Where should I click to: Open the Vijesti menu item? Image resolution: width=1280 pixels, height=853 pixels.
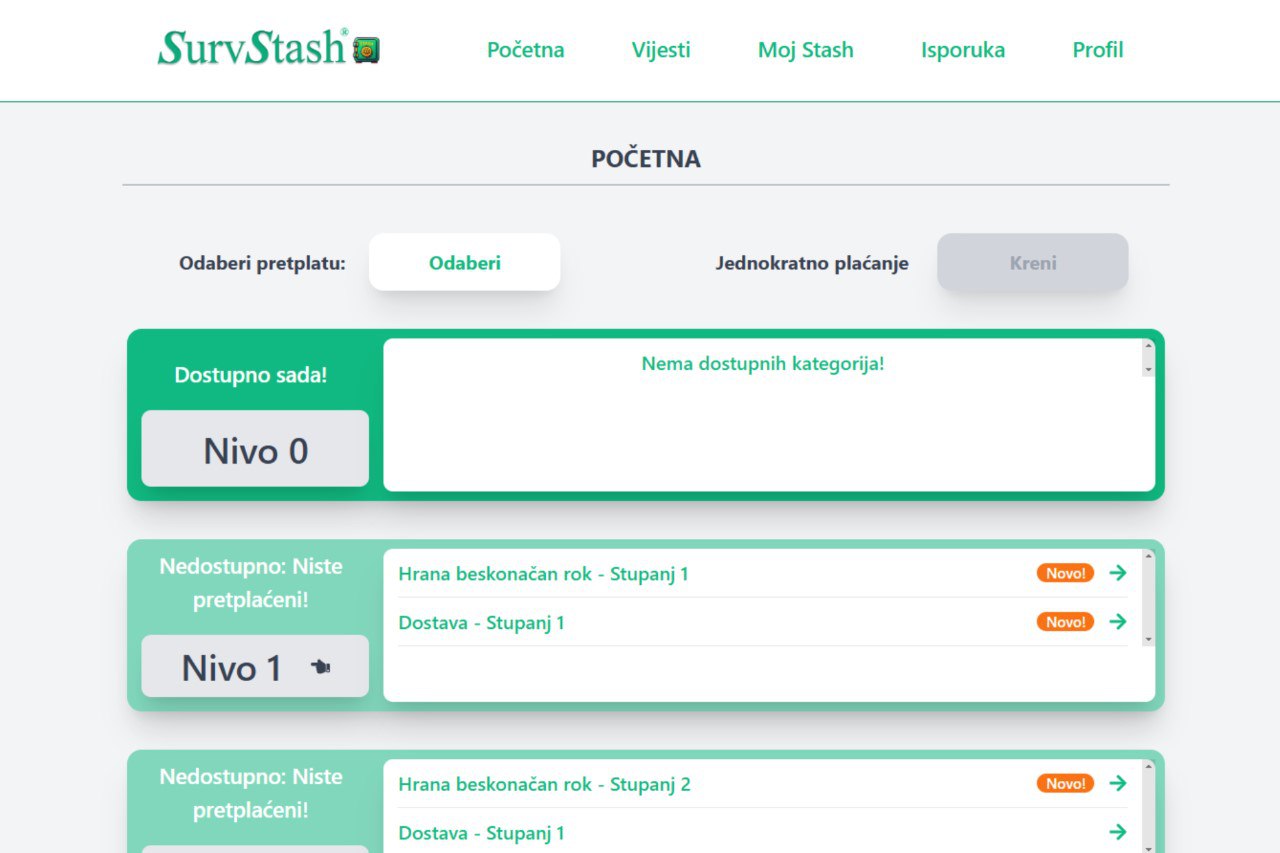[x=661, y=50]
